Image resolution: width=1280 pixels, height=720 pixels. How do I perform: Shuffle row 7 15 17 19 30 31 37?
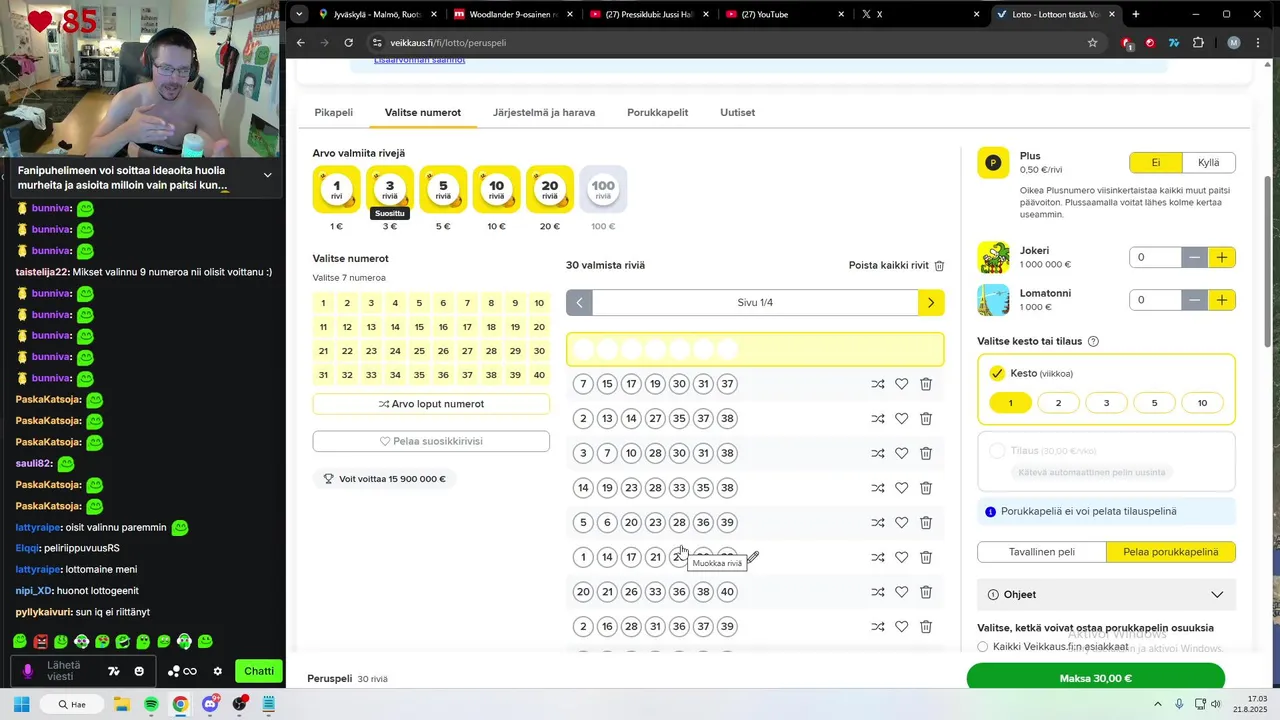coord(877,384)
